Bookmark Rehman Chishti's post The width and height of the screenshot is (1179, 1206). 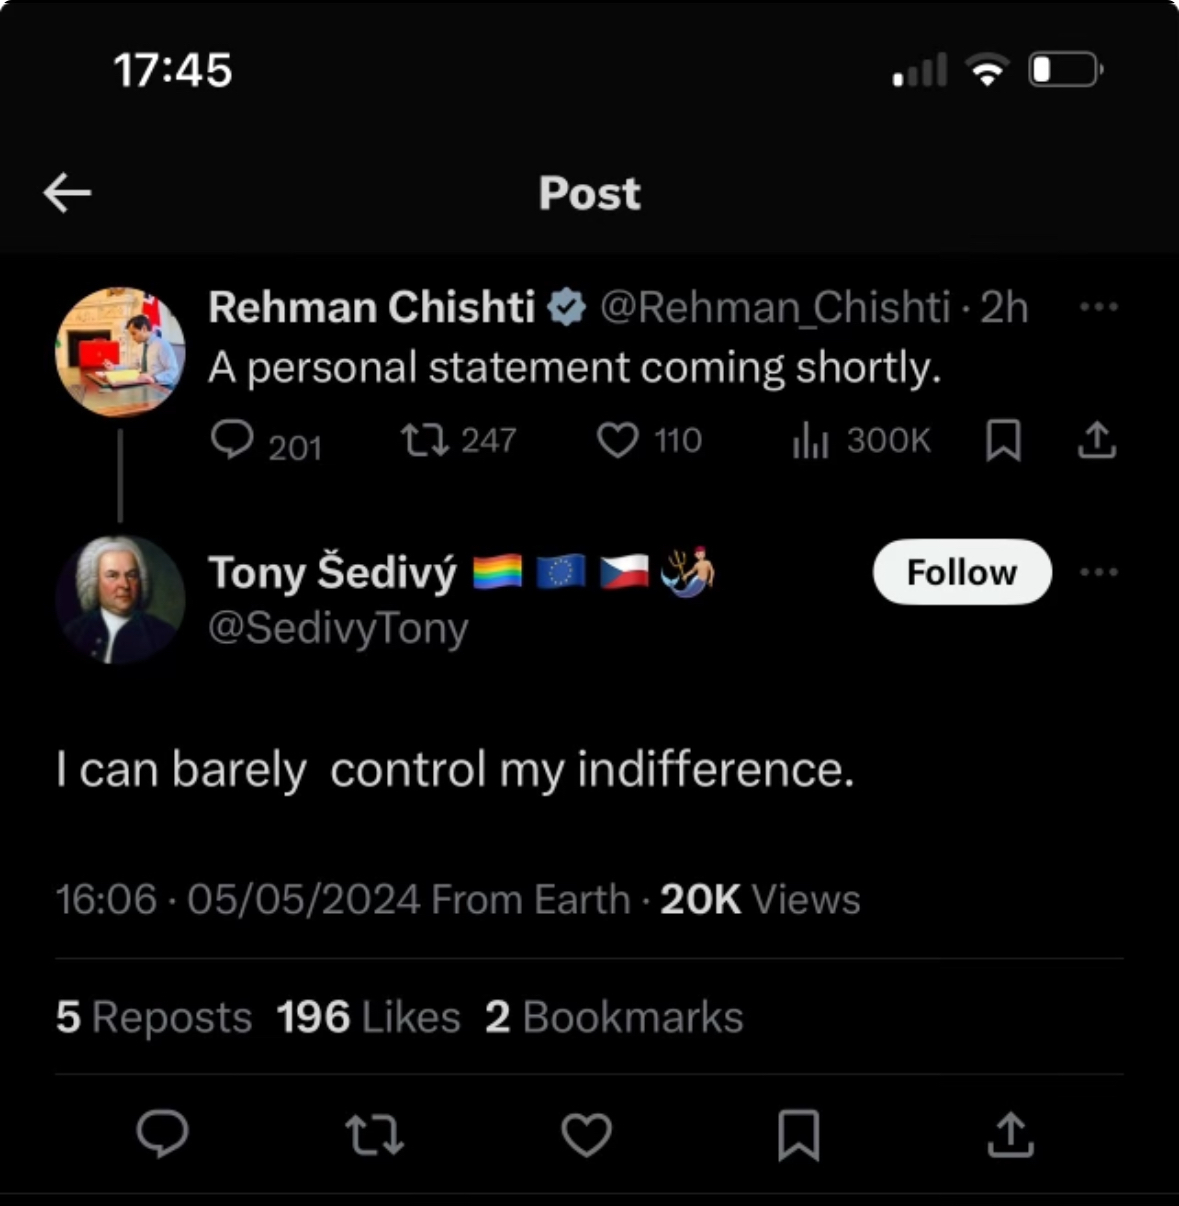click(1003, 440)
